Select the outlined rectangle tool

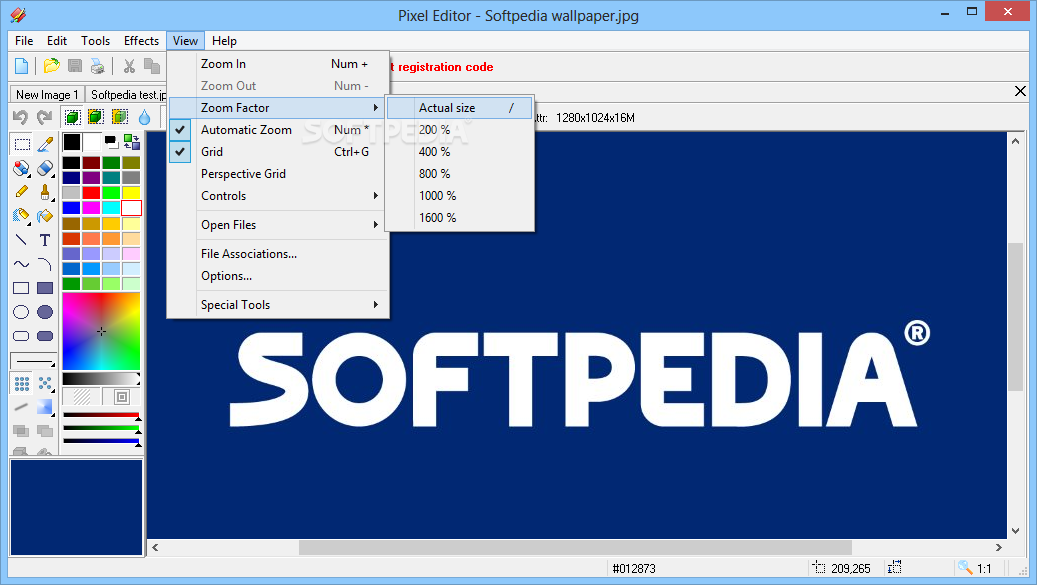point(21,288)
